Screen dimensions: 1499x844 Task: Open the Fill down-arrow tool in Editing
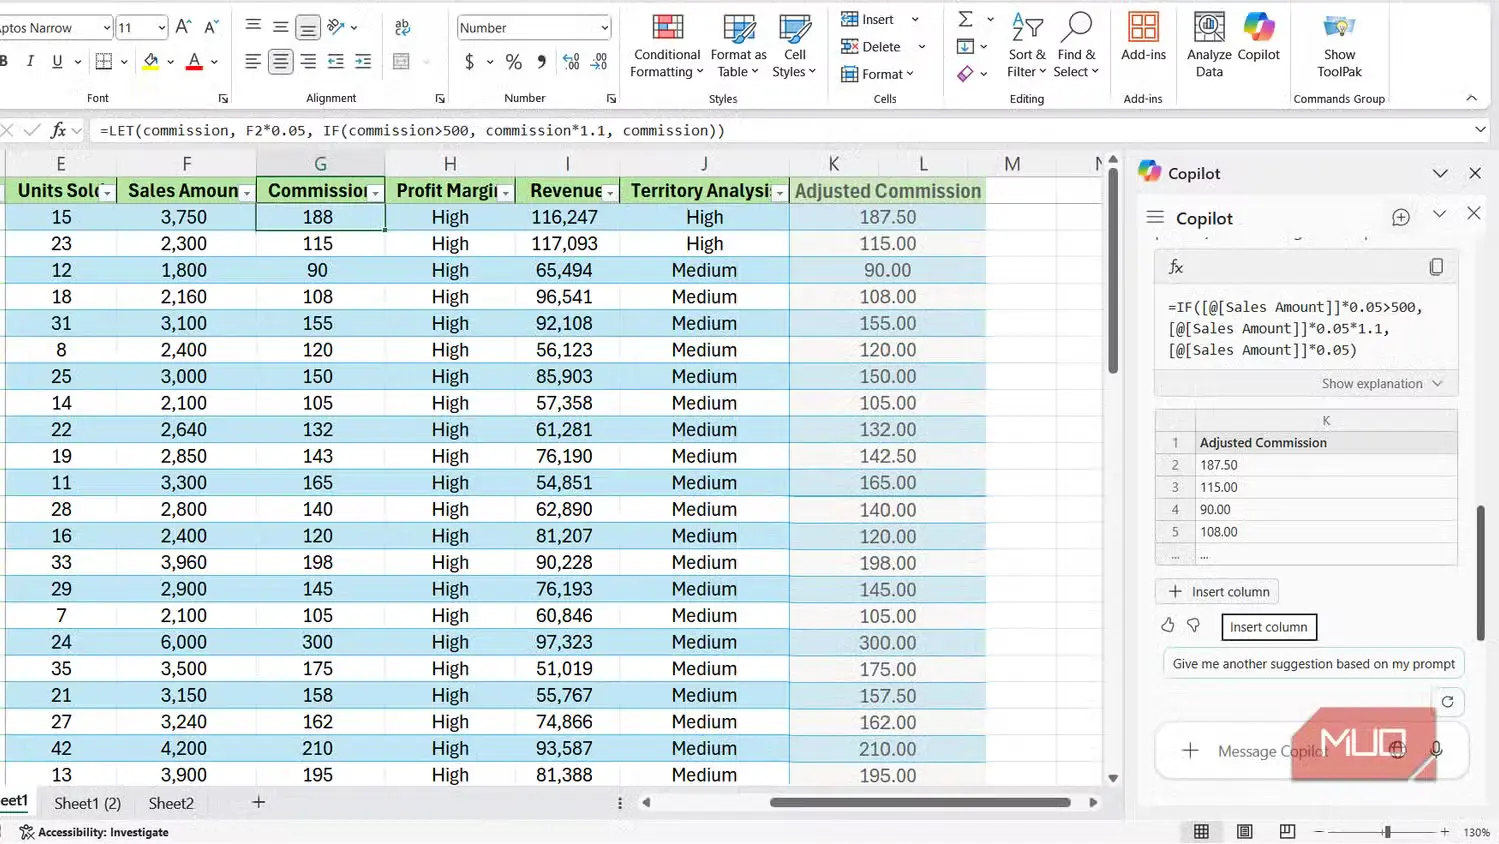click(x=965, y=46)
